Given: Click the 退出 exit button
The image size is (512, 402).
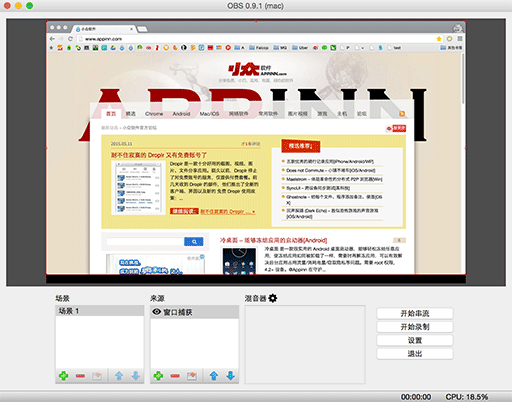Looking at the screenshot, I should (x=415, y=354).
